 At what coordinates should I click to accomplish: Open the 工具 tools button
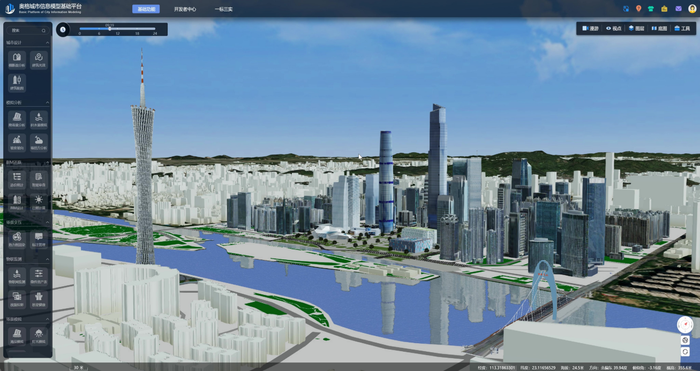[x=683, y=29]
